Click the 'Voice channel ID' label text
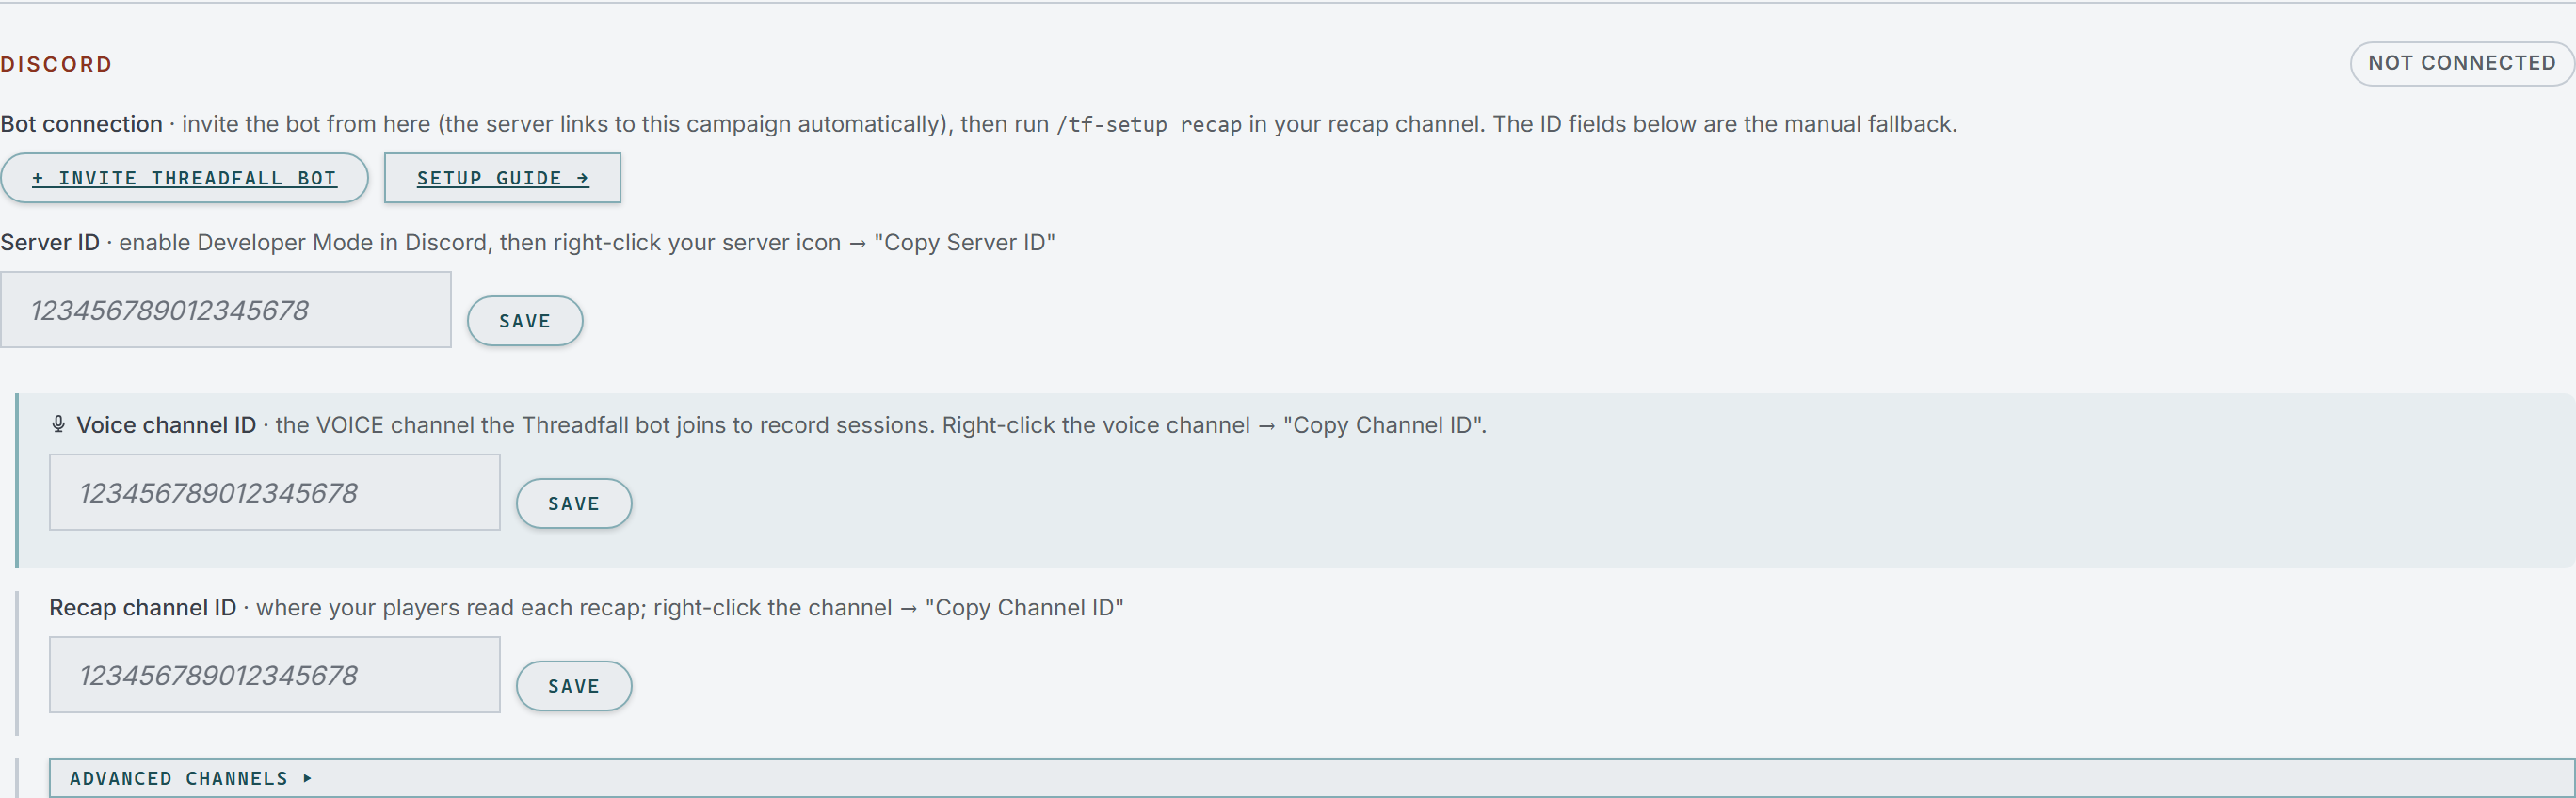The height and width of the screenshot is (798, 2576). [166, 425]
